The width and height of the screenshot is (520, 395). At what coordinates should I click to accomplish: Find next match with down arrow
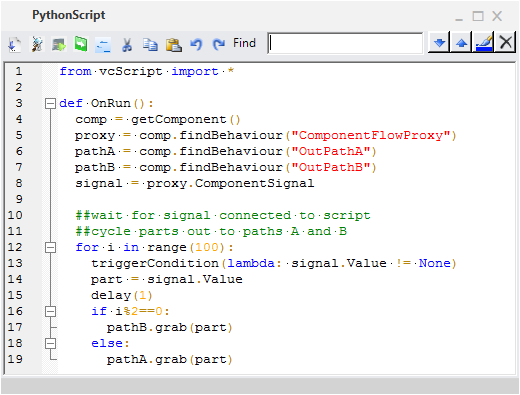coord(439,43)
